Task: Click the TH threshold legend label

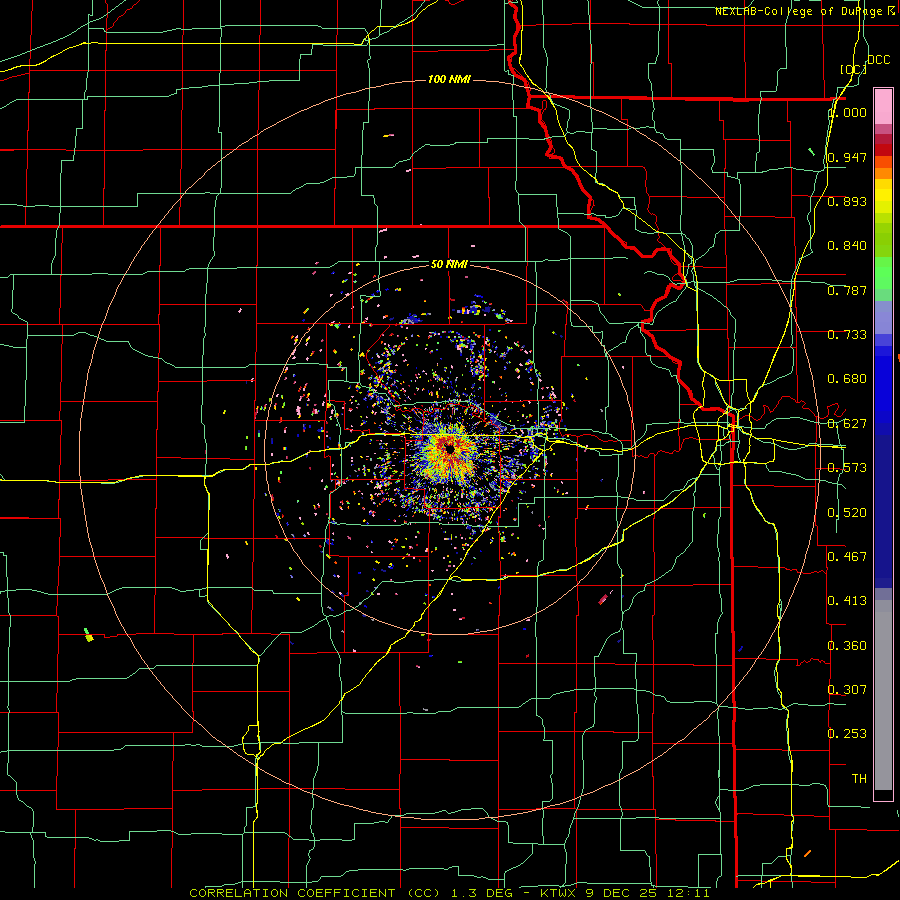Action: click(x=859, y=779)
